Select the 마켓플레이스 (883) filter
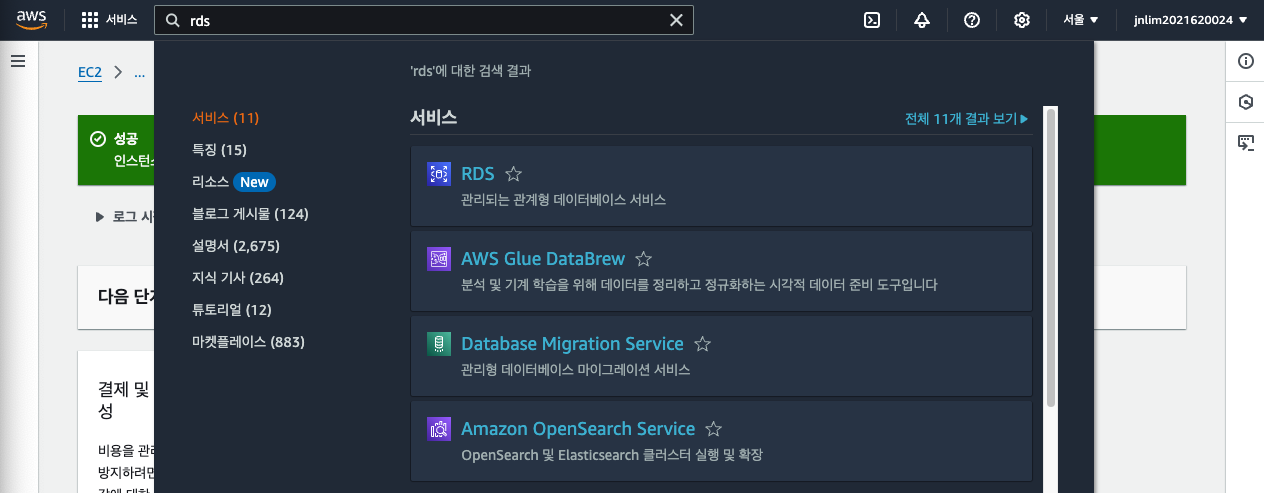This screenshot has width=1264, height=493. coord(248,342)
